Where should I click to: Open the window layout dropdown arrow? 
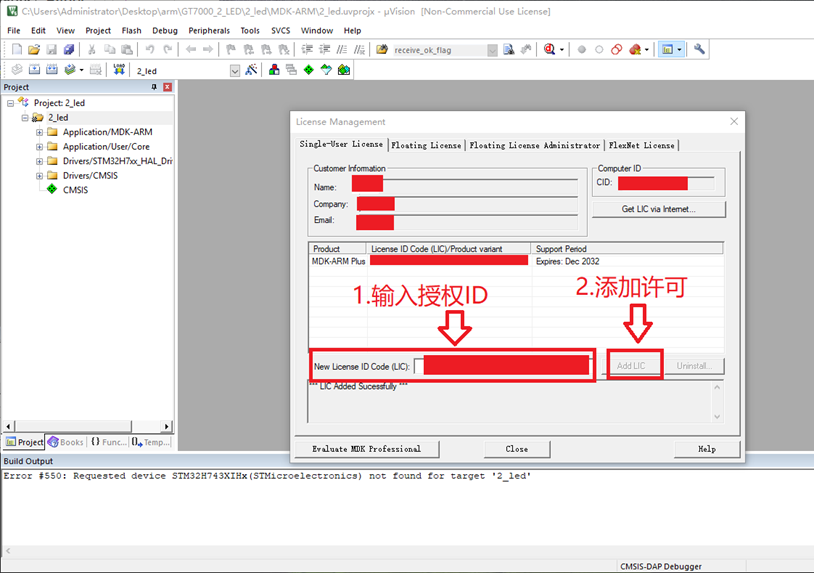679,50
